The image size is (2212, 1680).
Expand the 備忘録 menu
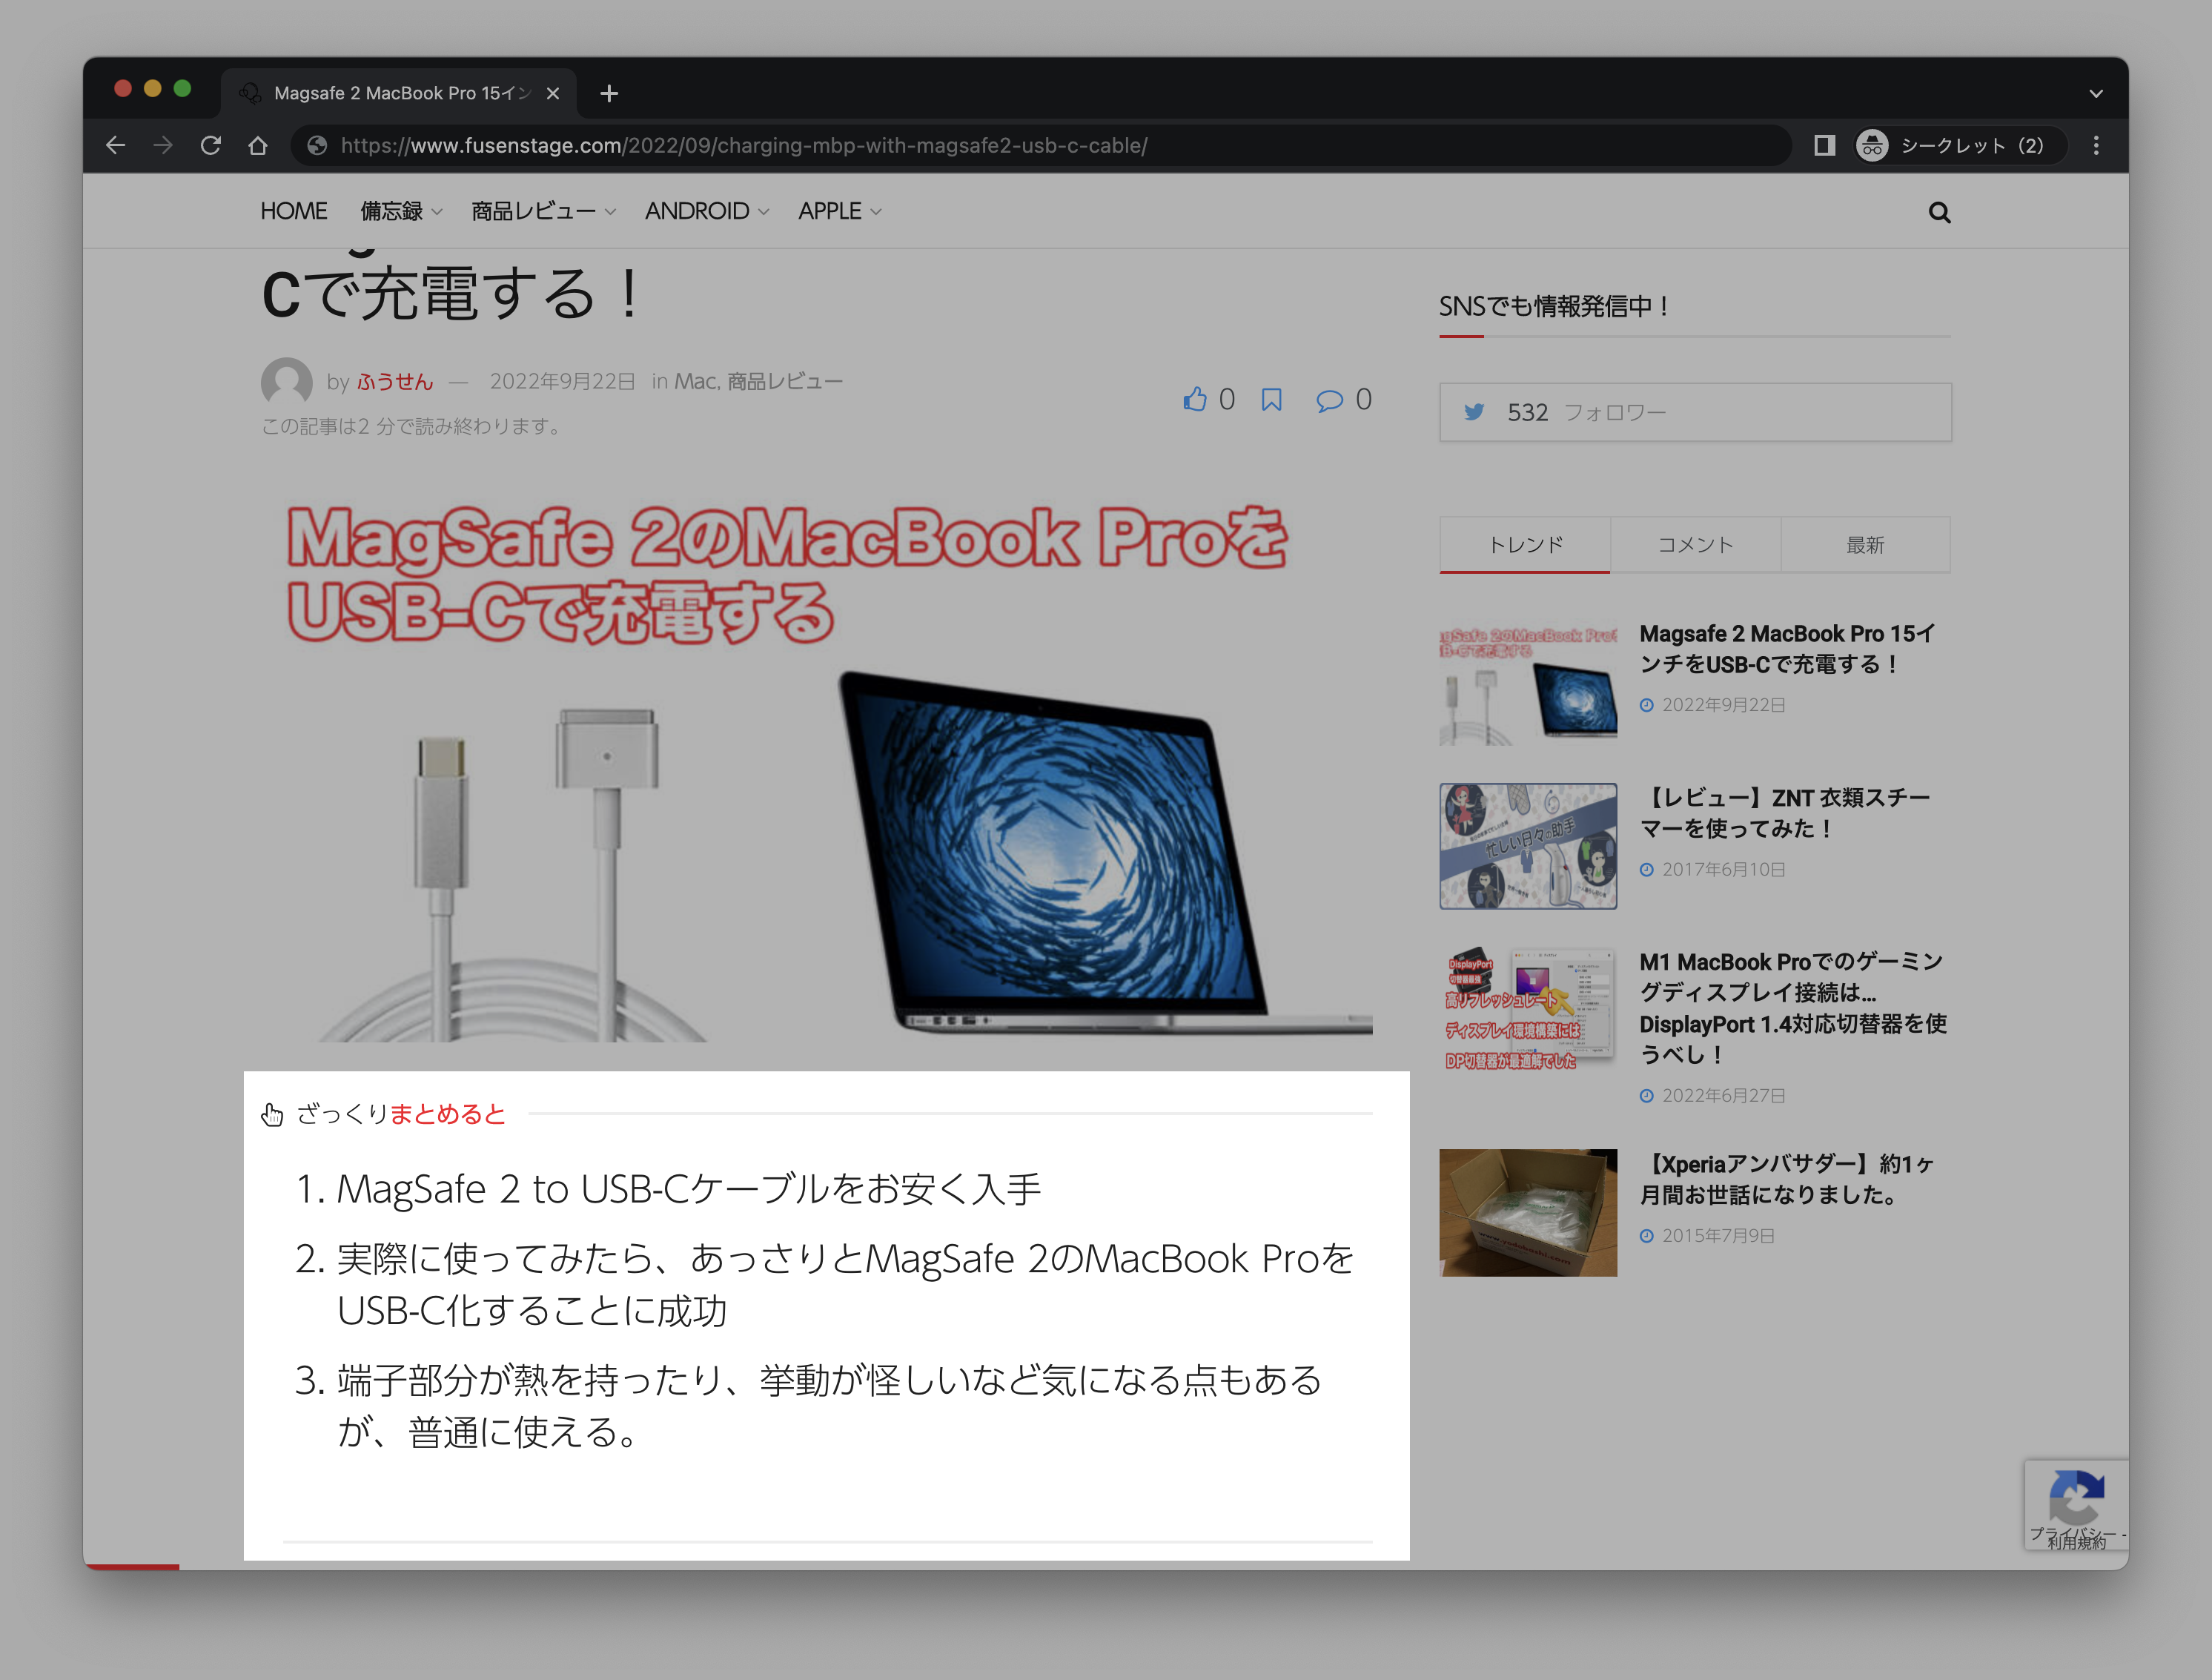(401, 211)
